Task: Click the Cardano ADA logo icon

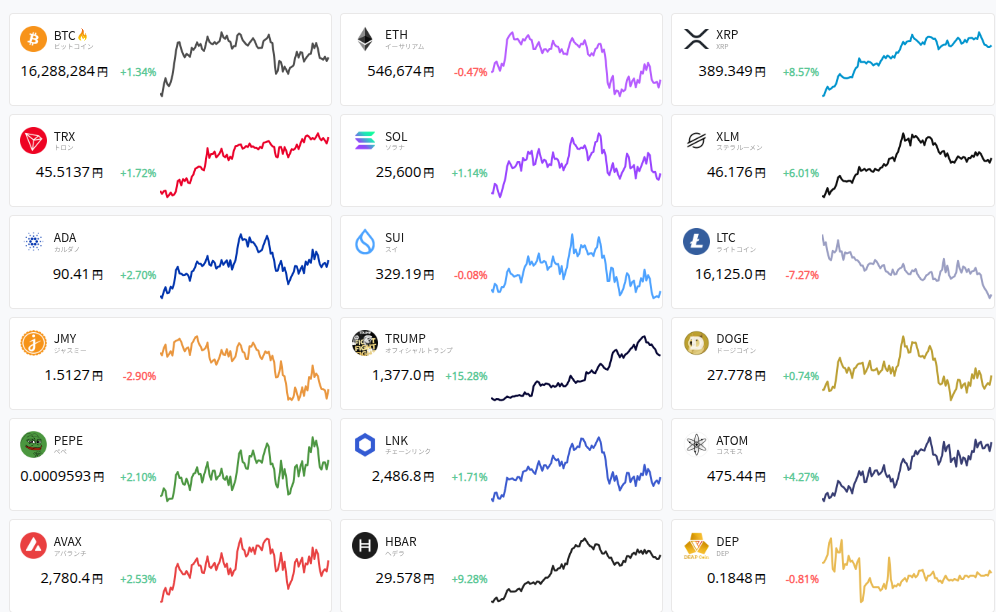Action: (34, 242)
